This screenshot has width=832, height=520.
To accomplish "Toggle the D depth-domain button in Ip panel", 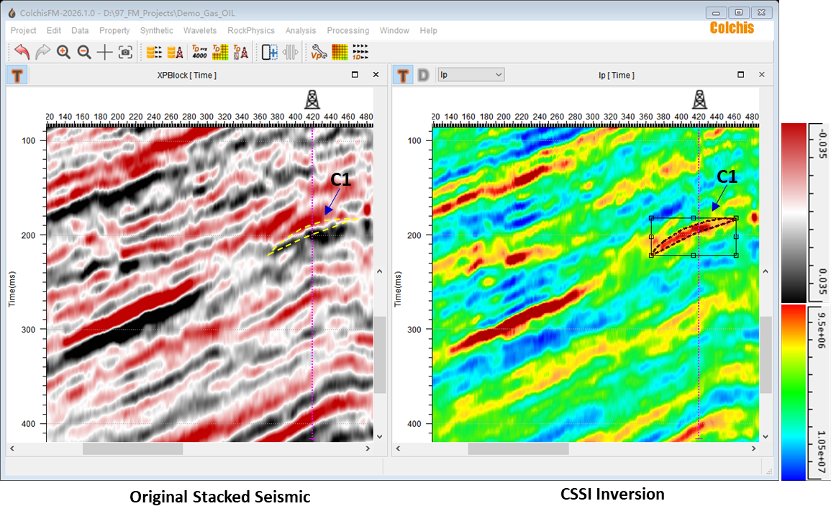I will [423, 75].
